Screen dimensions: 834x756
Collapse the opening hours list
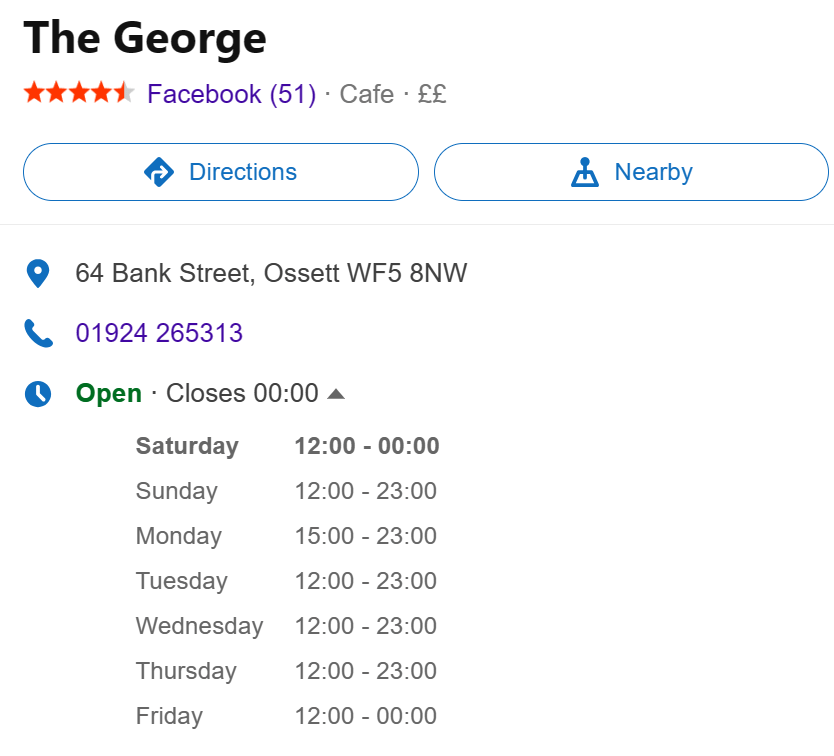(336, 394)
